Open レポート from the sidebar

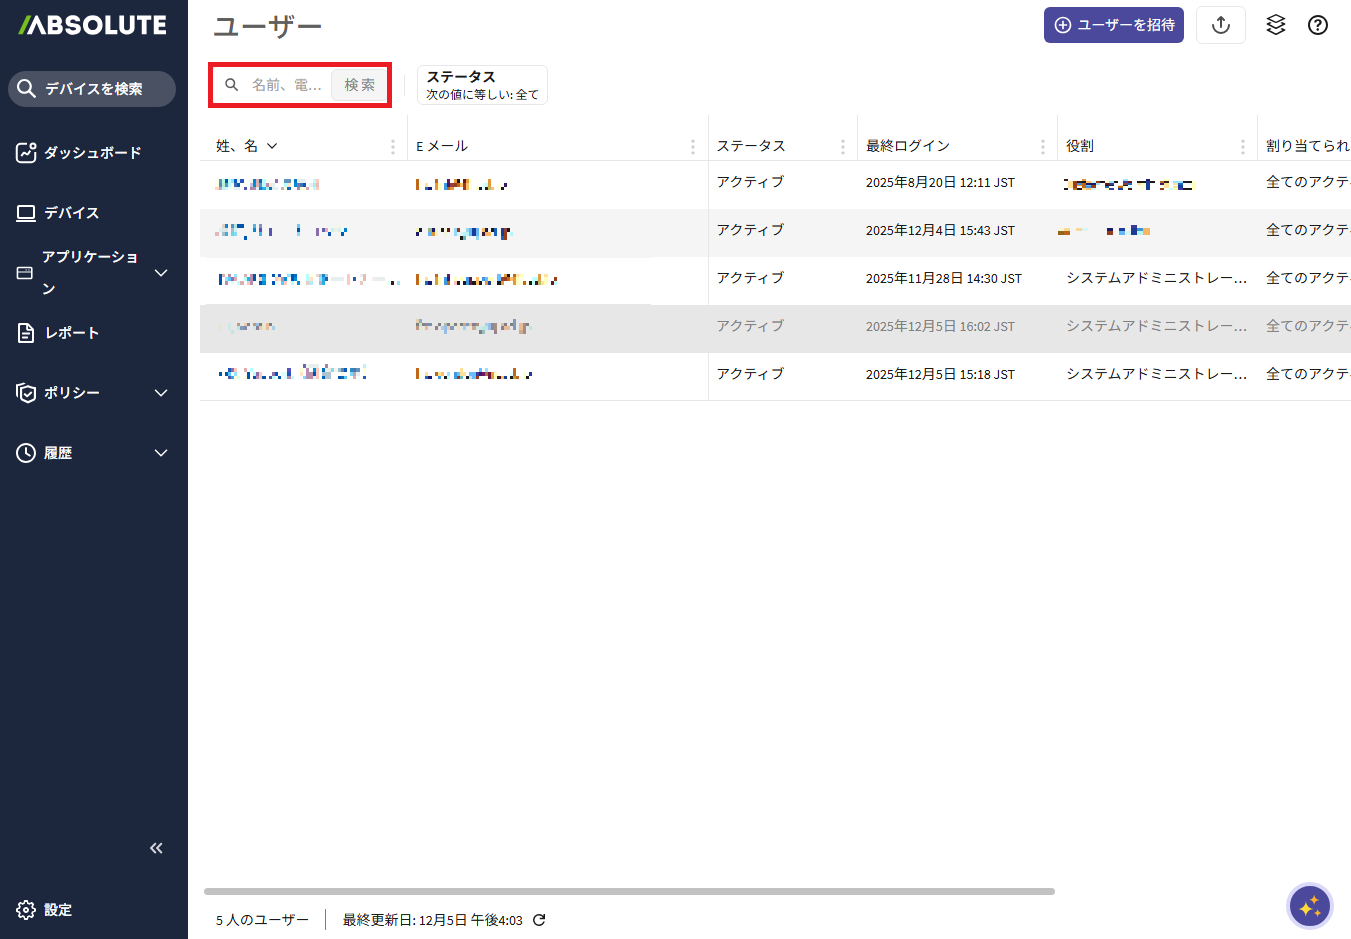point(71,333)
